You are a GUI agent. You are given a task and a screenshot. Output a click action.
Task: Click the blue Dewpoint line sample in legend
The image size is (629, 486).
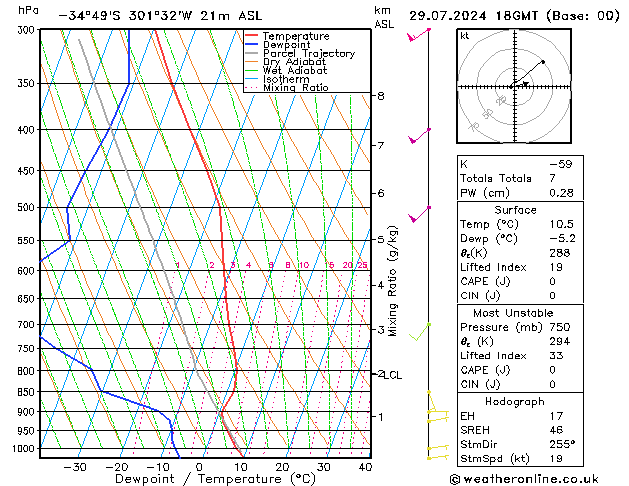point(252,45)
